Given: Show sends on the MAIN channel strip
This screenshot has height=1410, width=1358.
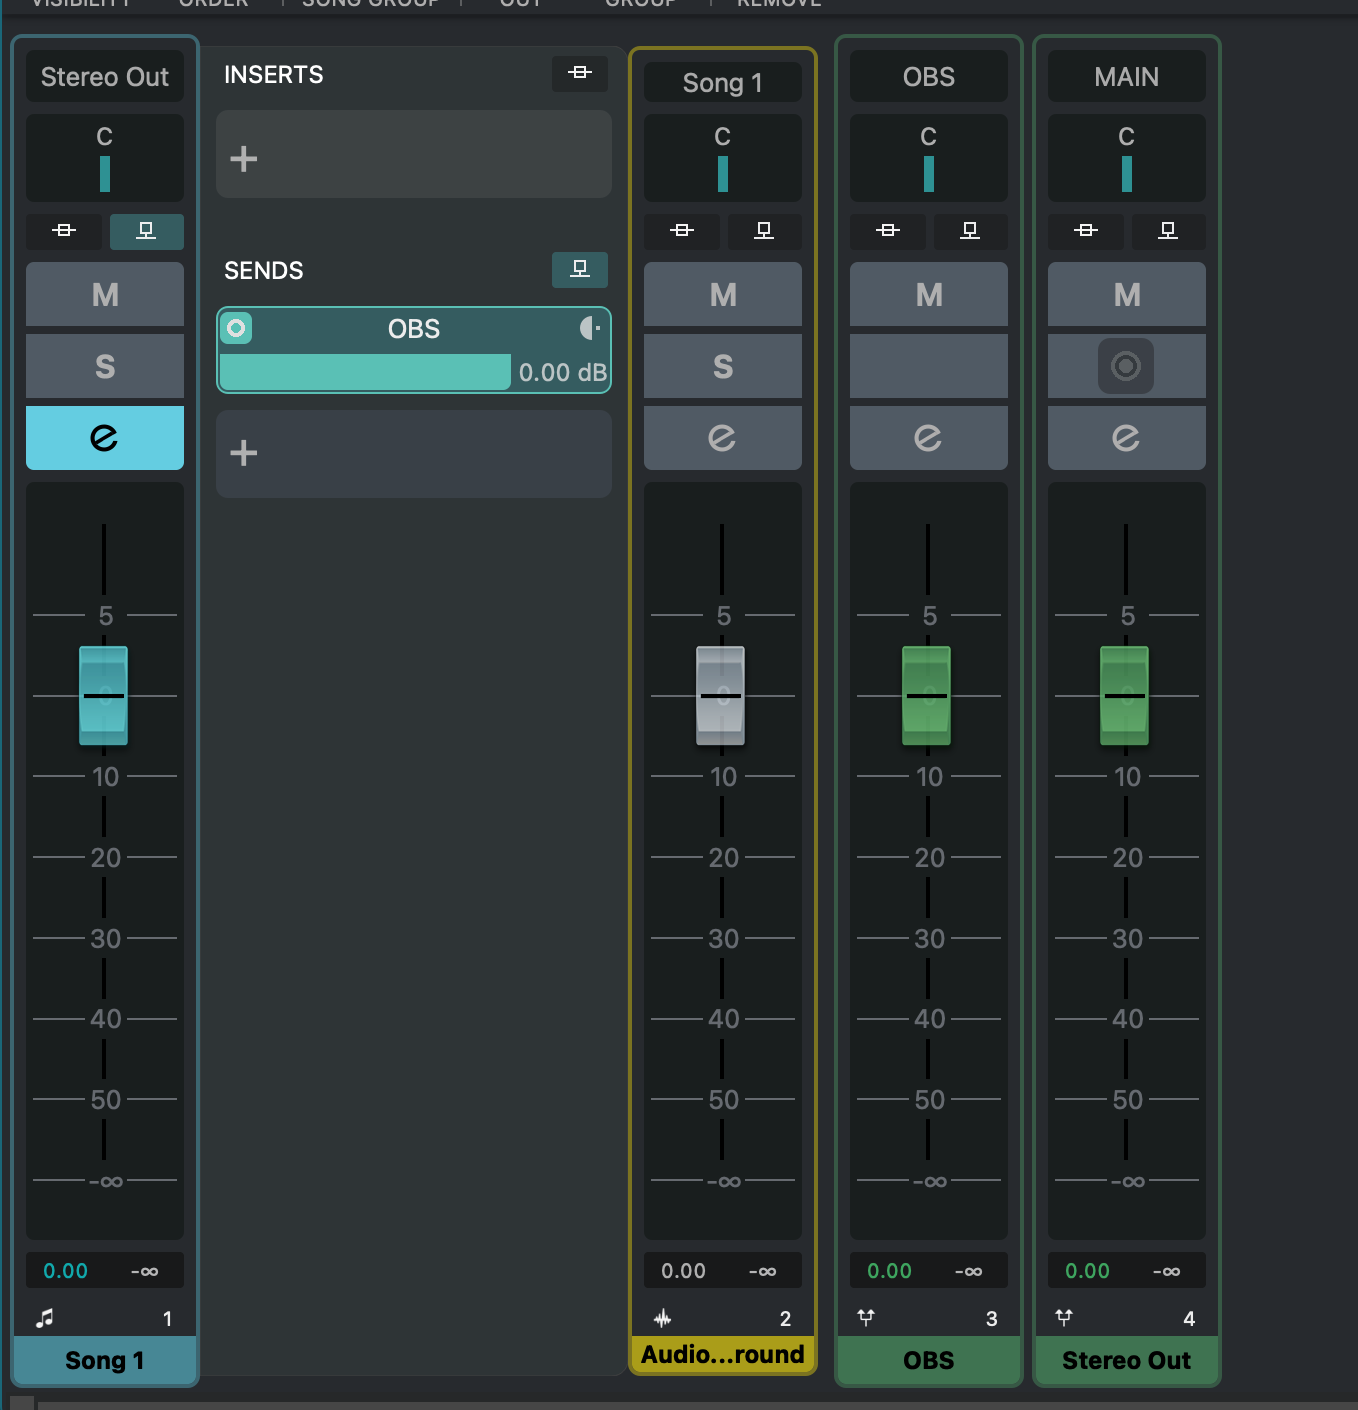Looking at the screenshot, I should tap(1167, 231).
